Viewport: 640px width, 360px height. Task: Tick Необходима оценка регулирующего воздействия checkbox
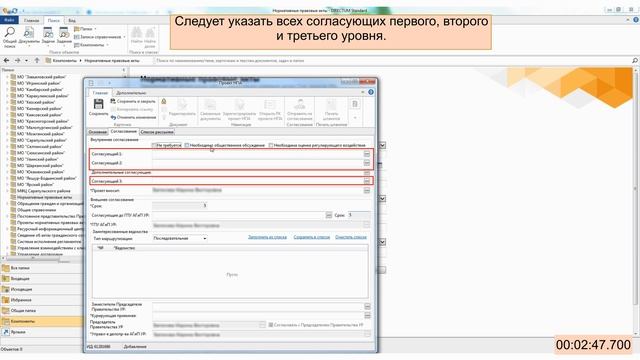[x=271, y=145]
